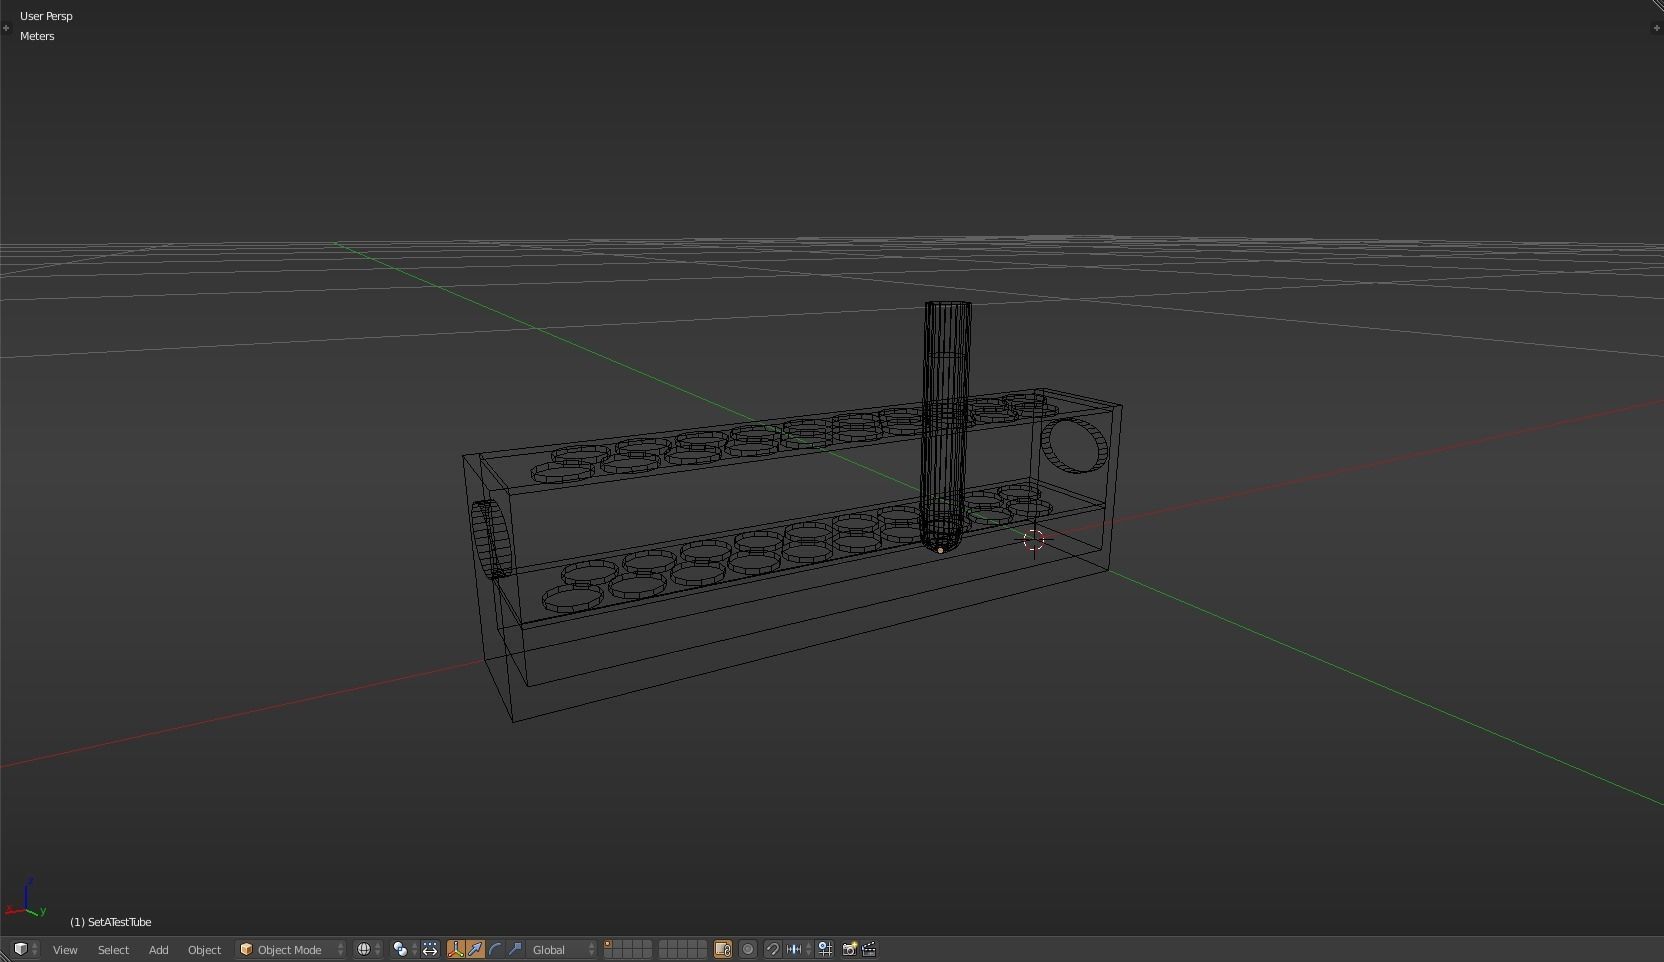Open the Global transform orientation dropdown
Screen dimensions: 1664x962
562,949
